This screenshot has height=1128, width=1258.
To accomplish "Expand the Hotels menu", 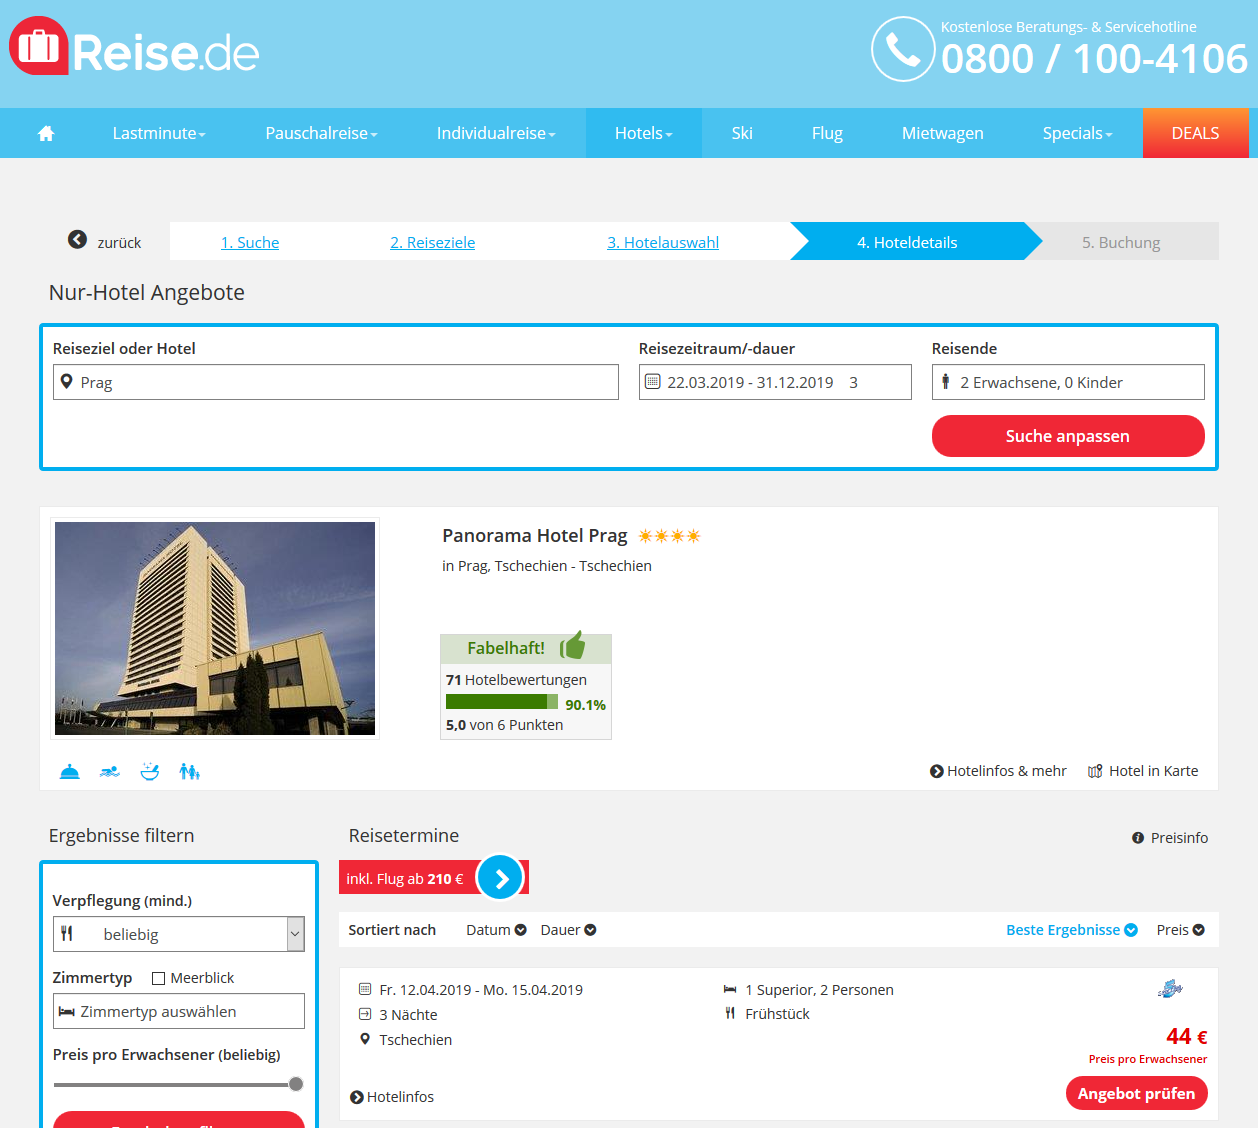I will [644, 133].
